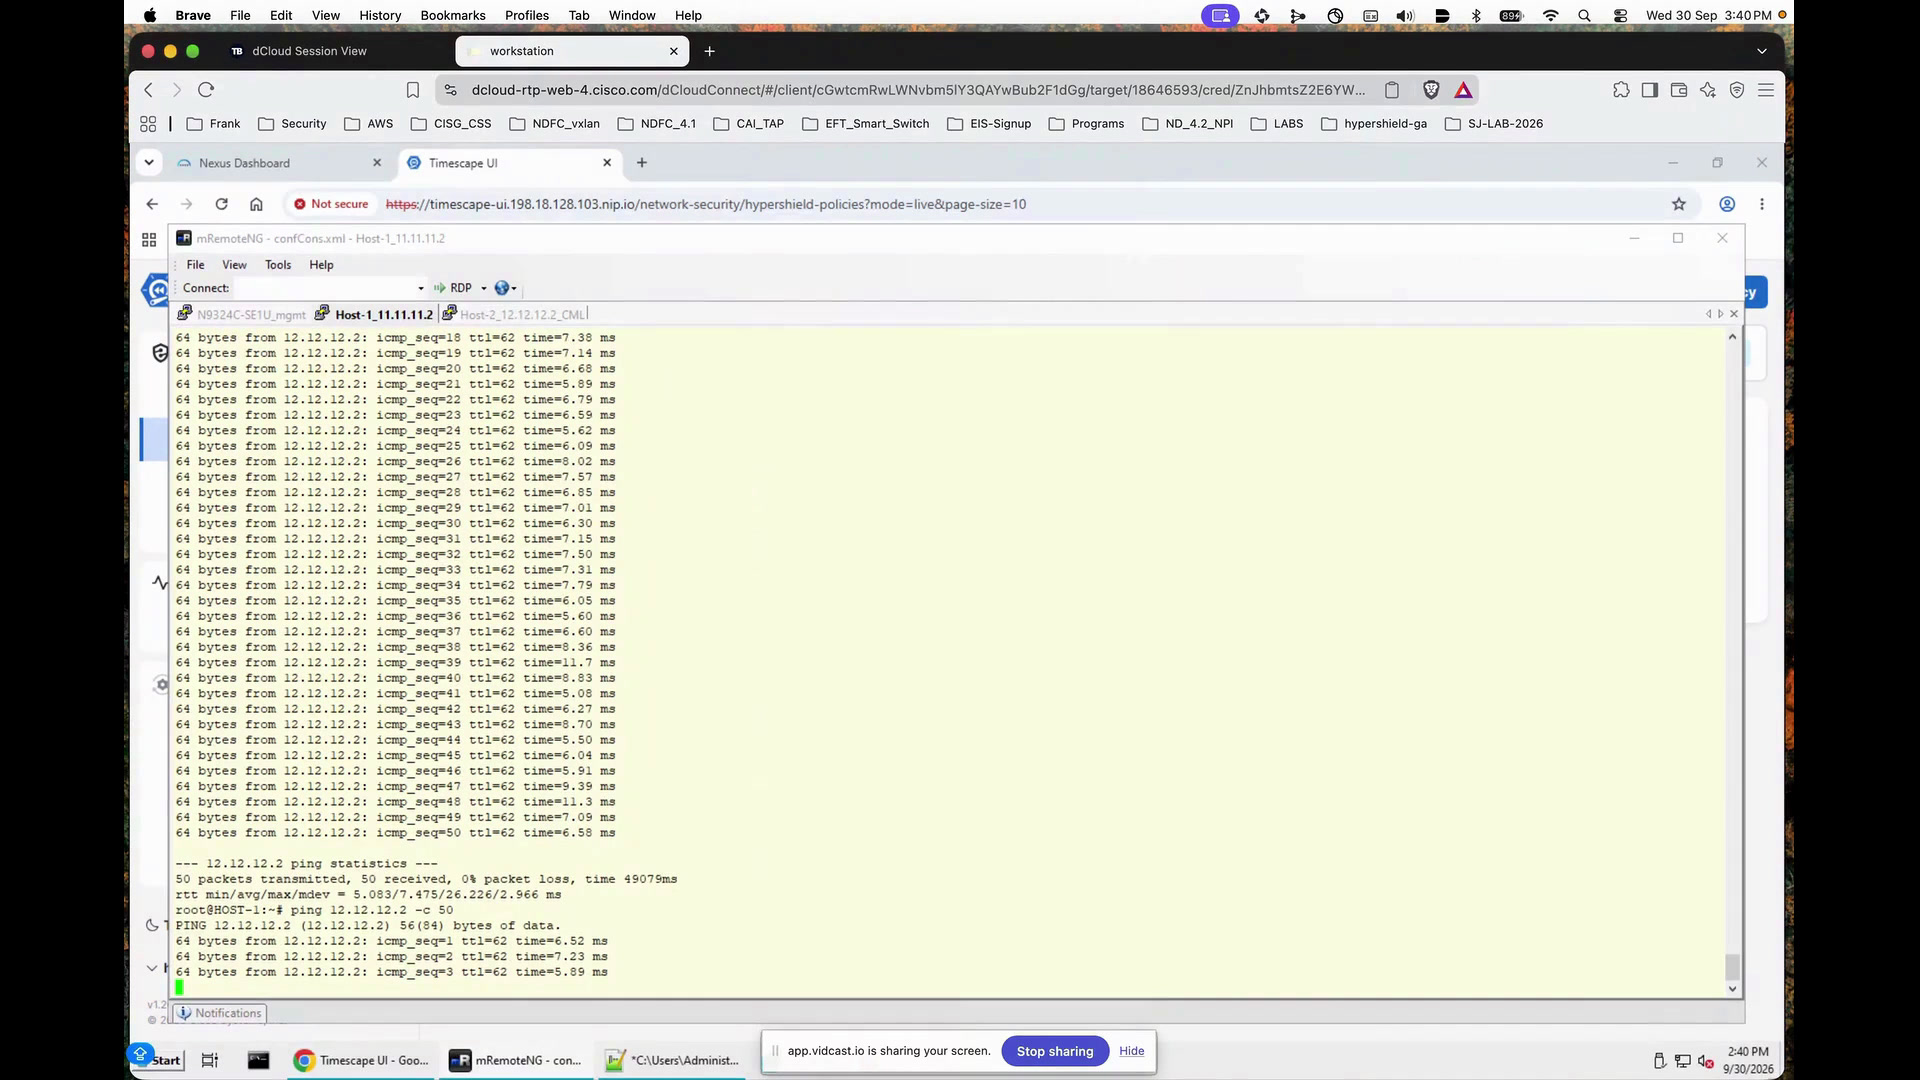Image resolution: width=1920 pixels, height=1080 pixels.
Task: Open Timescape UI Chrome taskbar item
Action: (362, 1061)
